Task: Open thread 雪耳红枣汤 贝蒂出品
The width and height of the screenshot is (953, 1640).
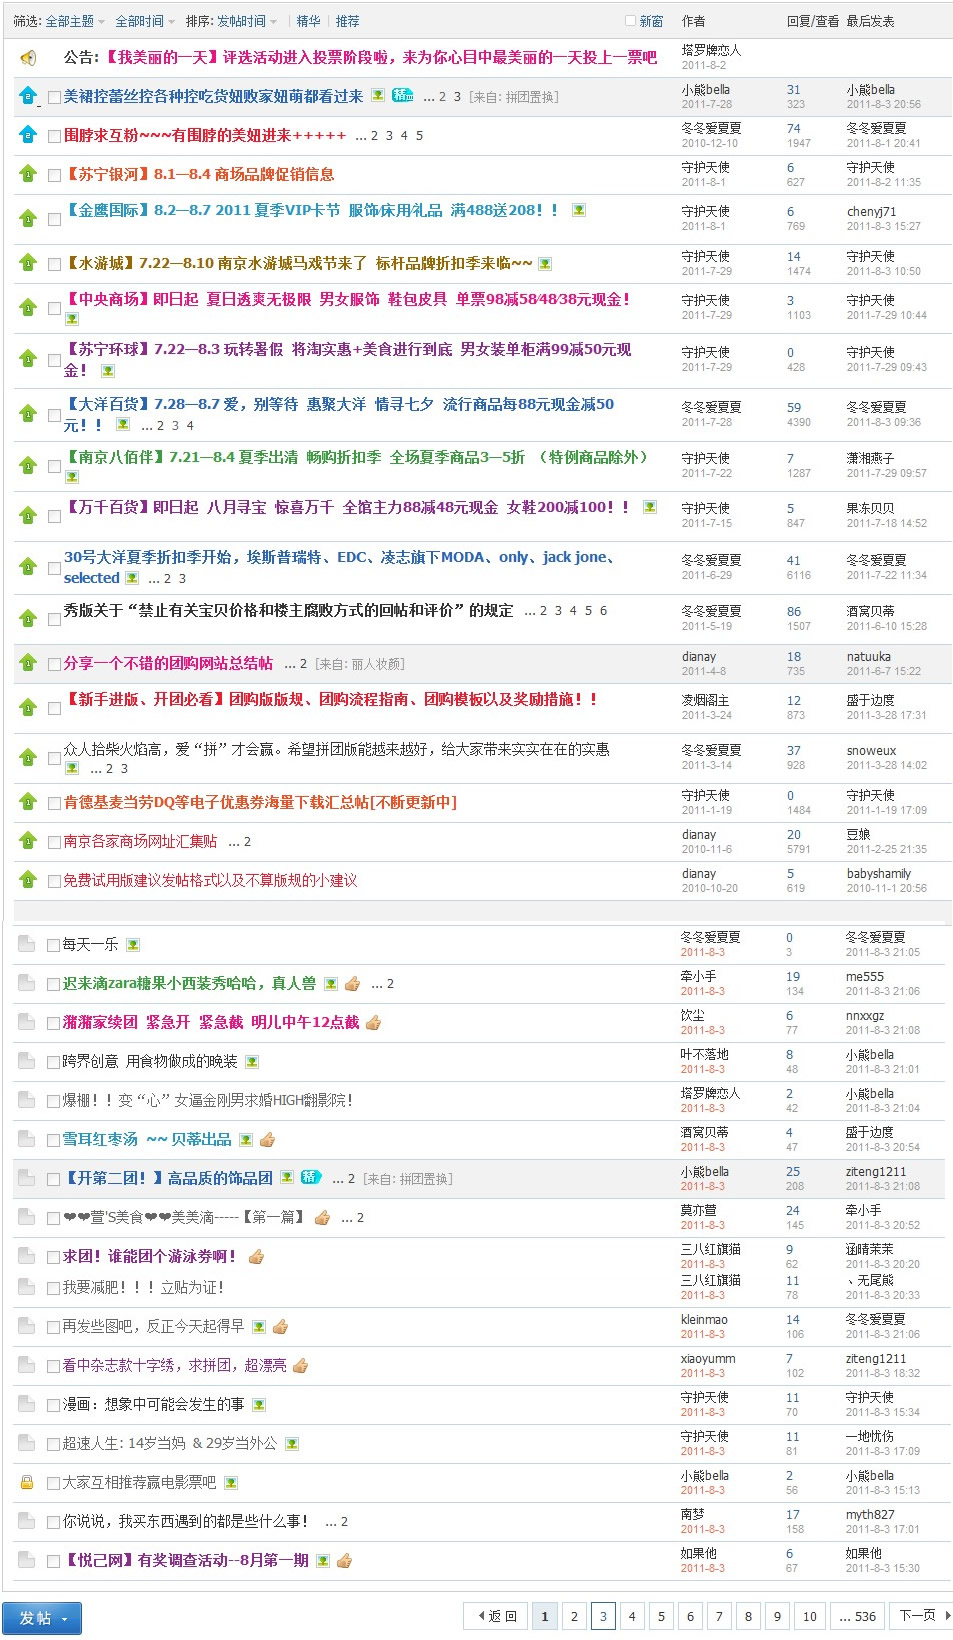Action: click(x=147, y=1139)
